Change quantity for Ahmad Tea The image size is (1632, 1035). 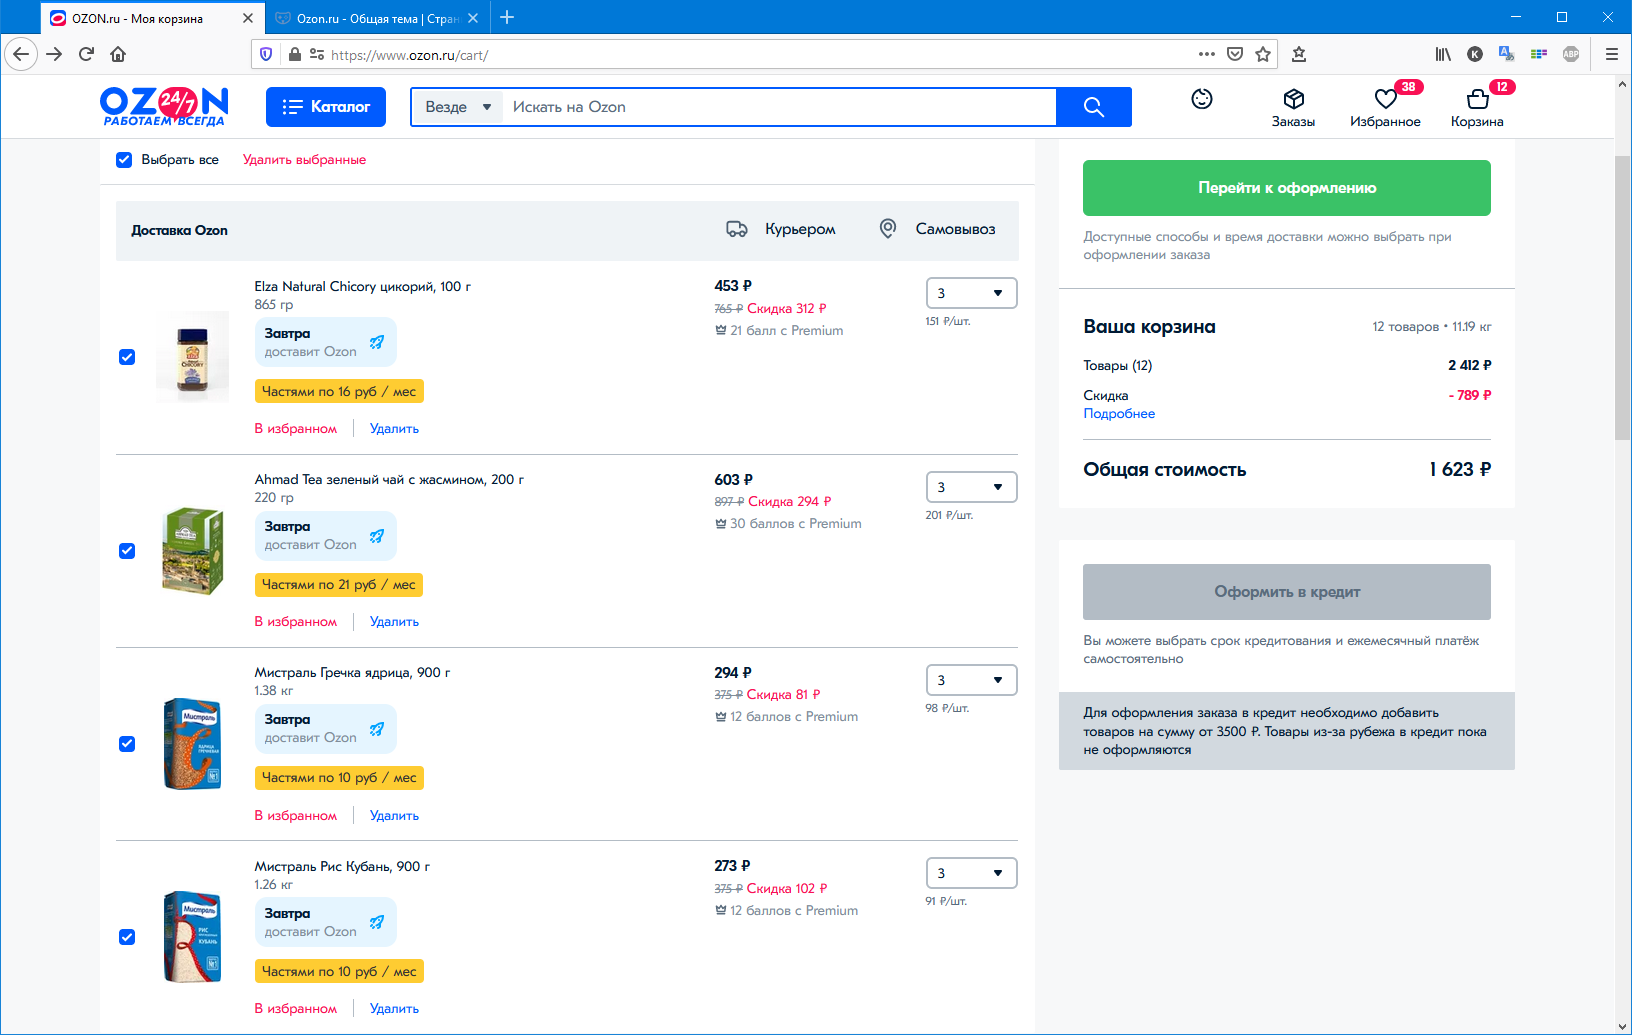click(971, 487)
